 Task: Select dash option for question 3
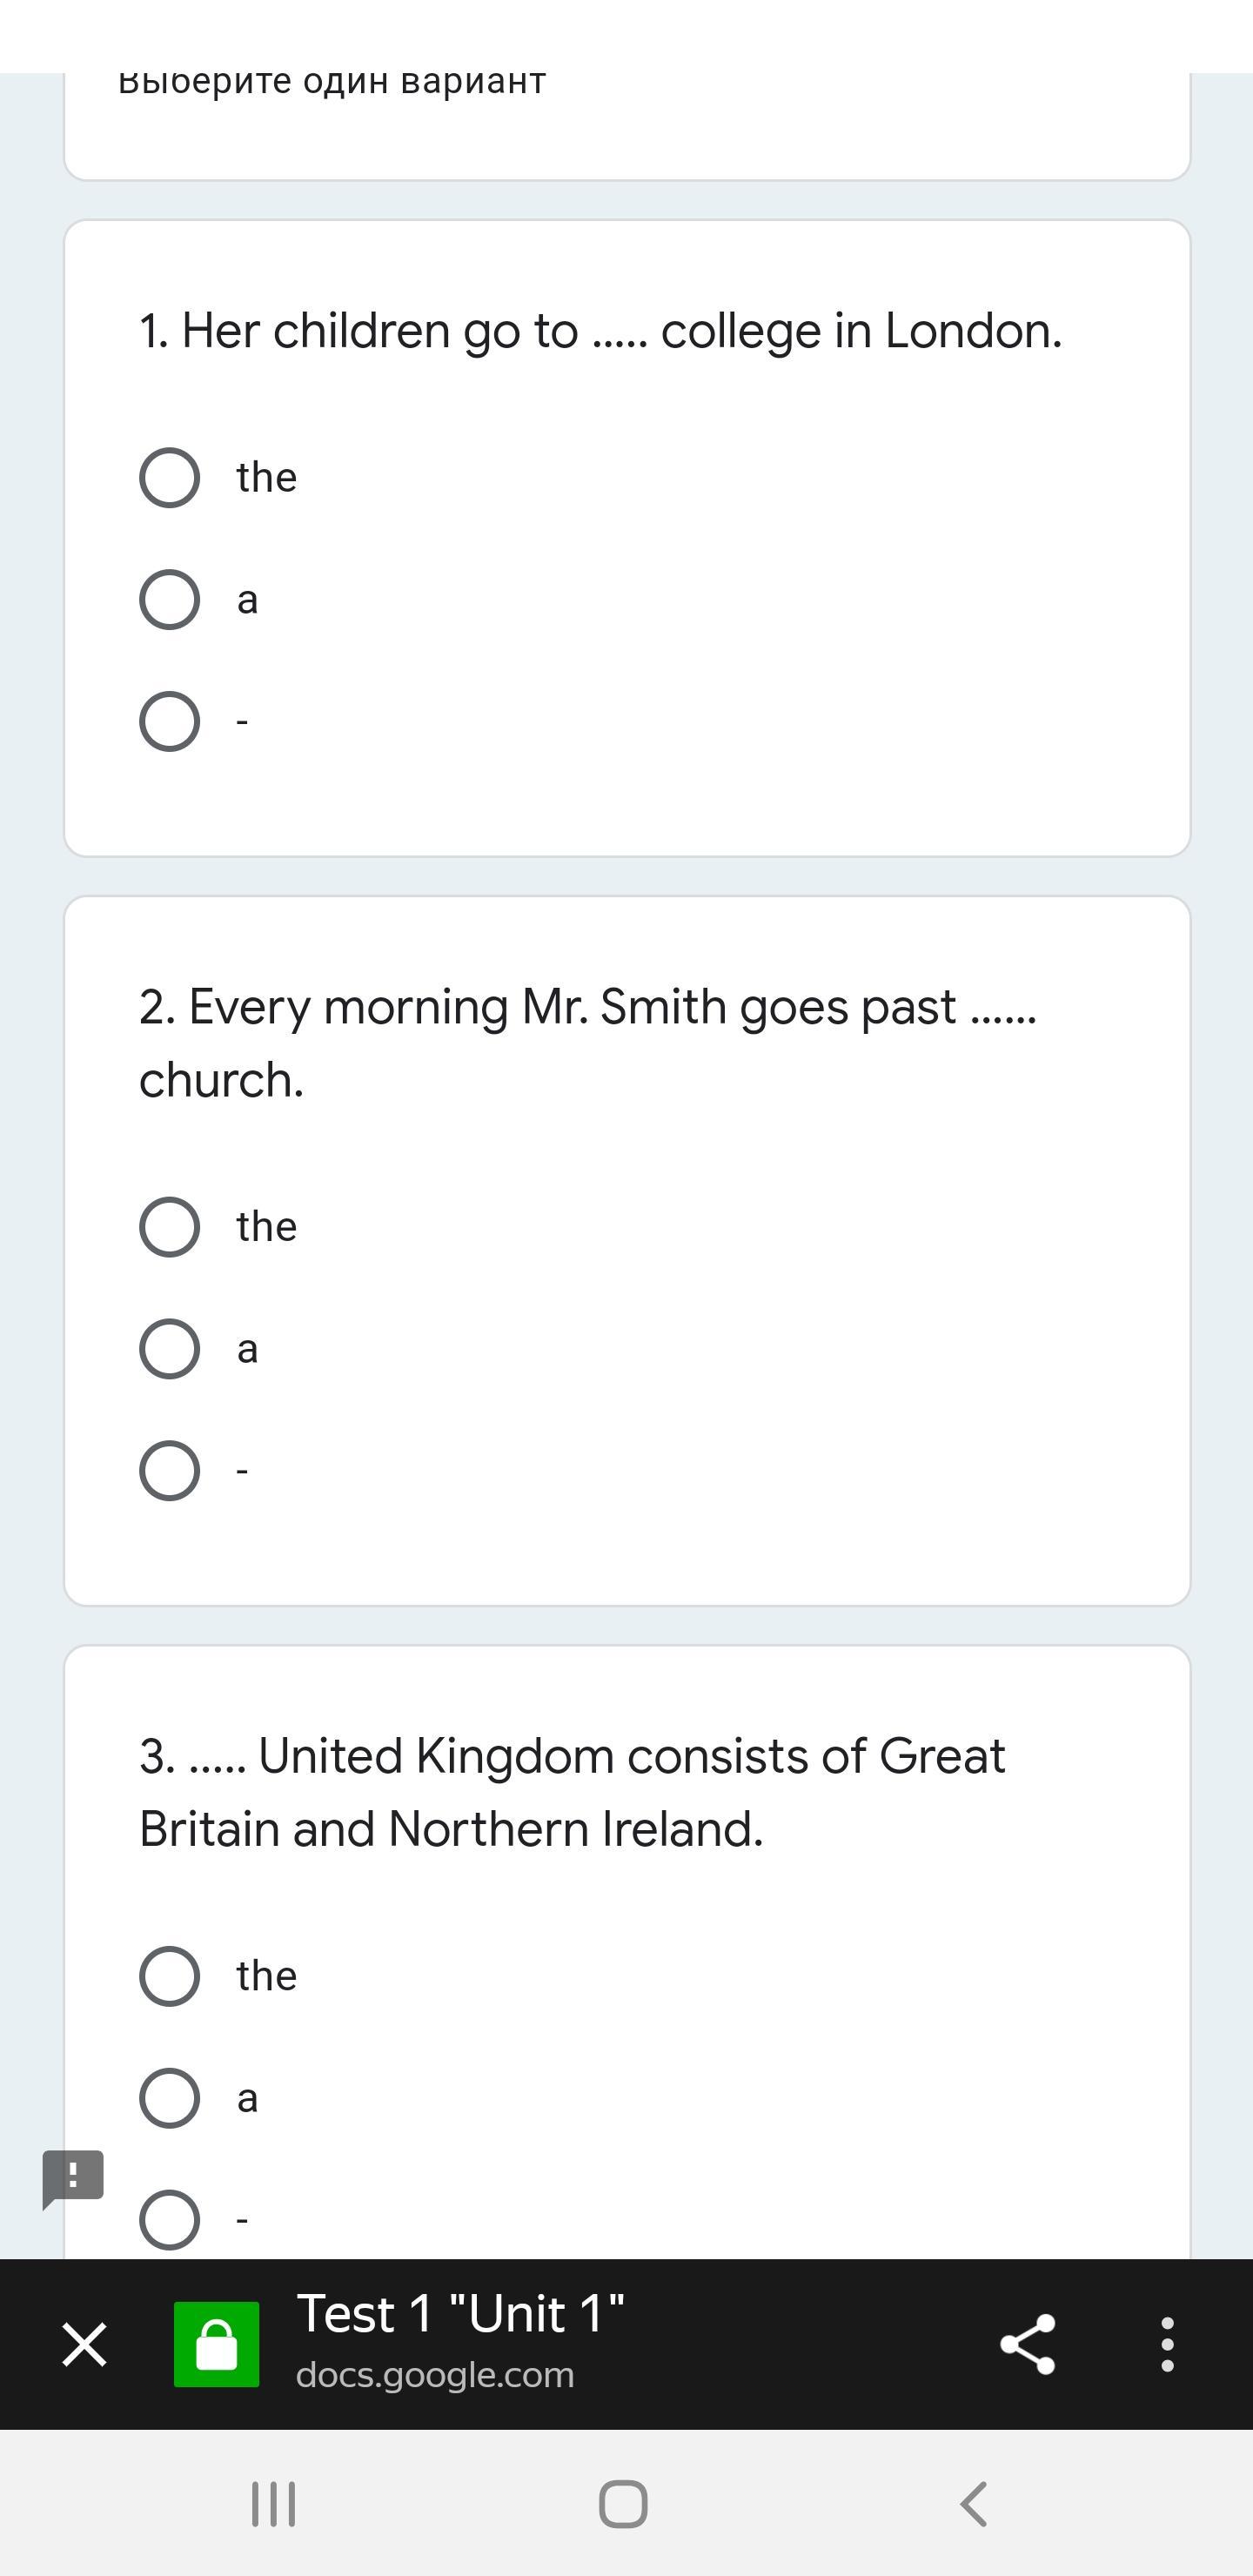[x=169, y=2219]
